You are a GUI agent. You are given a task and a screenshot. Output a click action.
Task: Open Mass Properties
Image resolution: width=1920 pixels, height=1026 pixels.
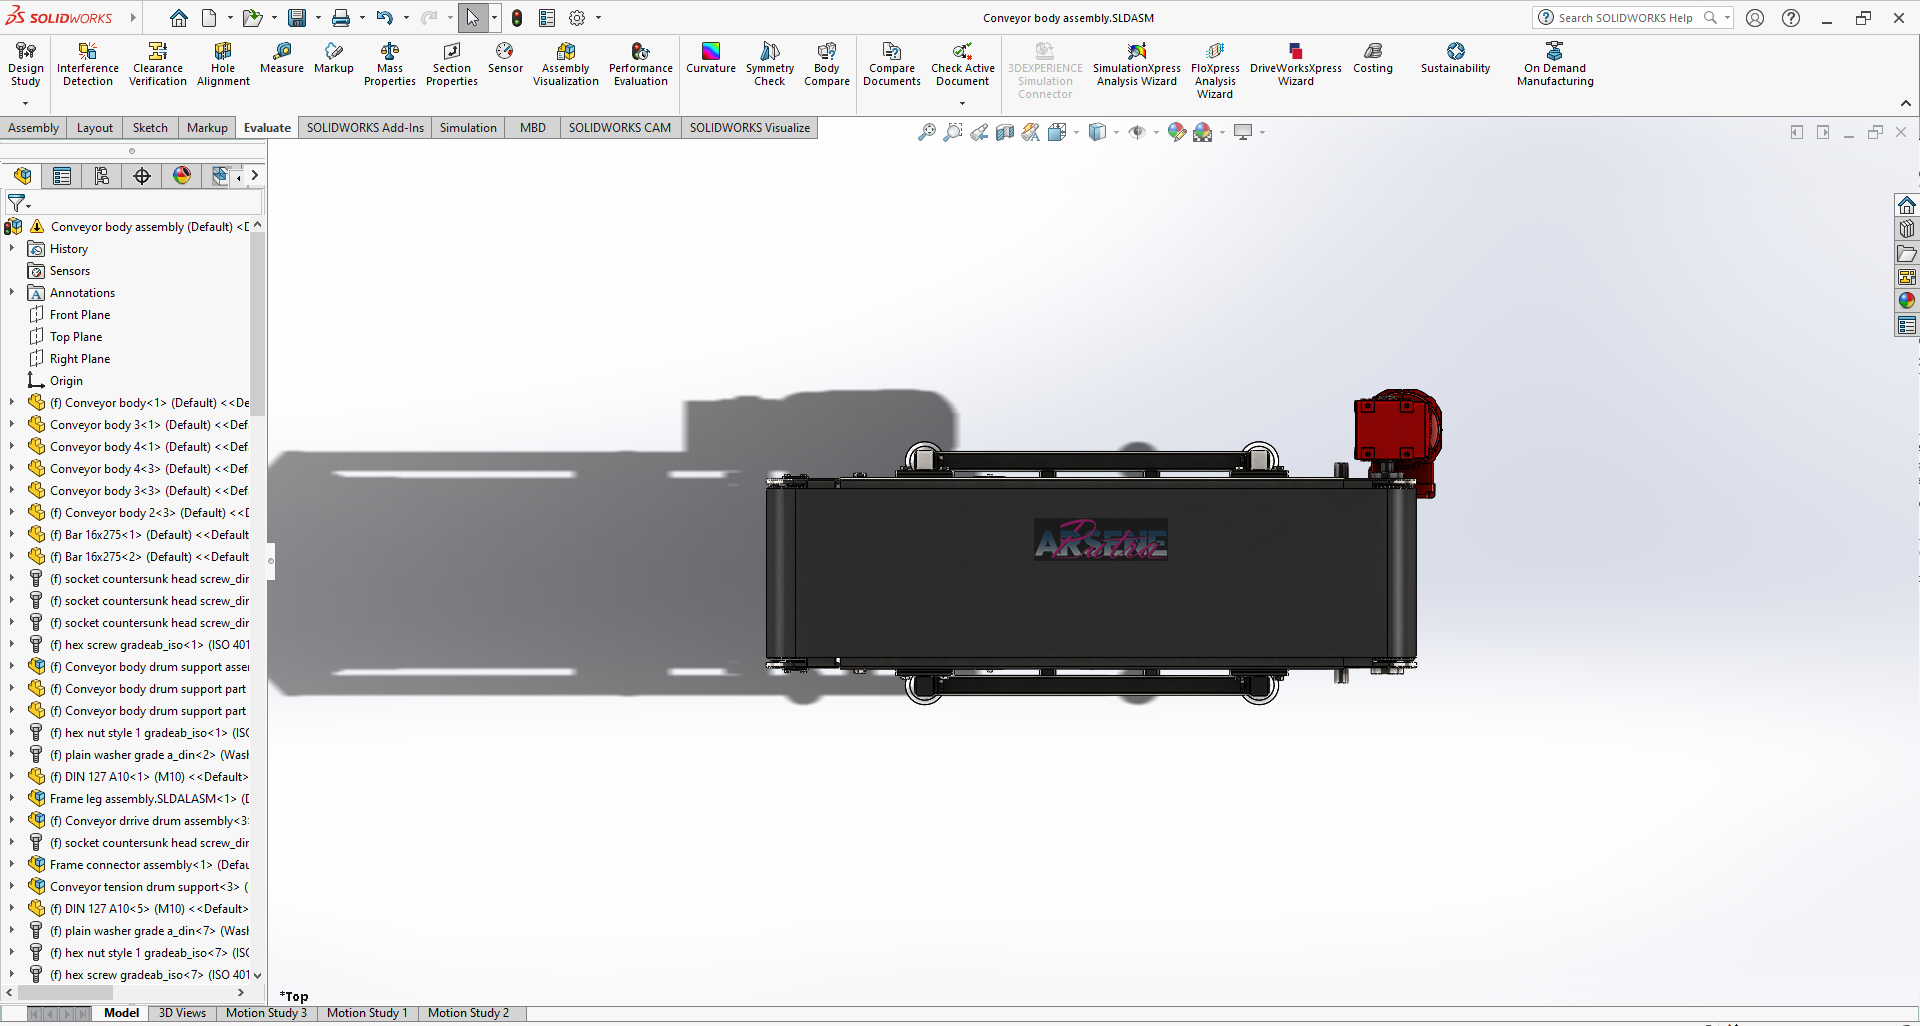(x=390, y=64)
